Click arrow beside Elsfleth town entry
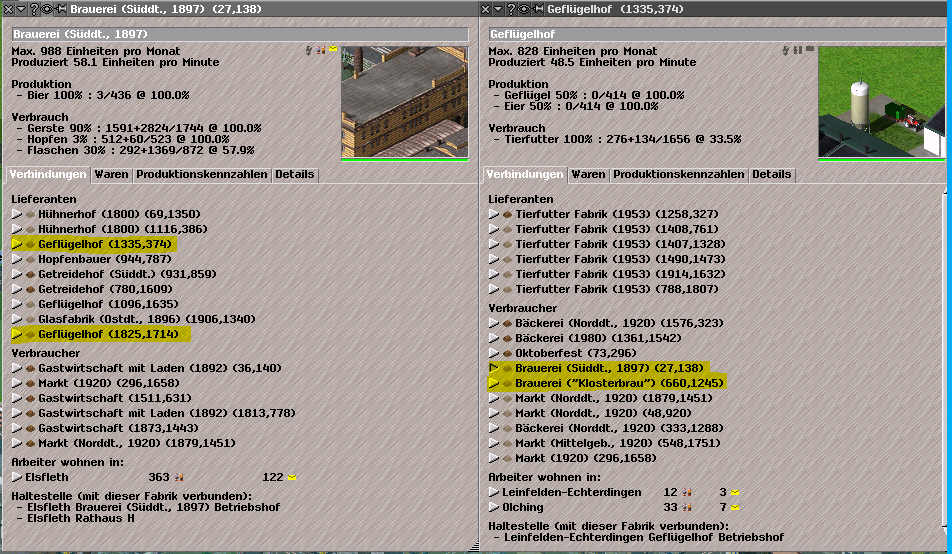The height and width of the screenshot is (554, 952). pos(16,478)
